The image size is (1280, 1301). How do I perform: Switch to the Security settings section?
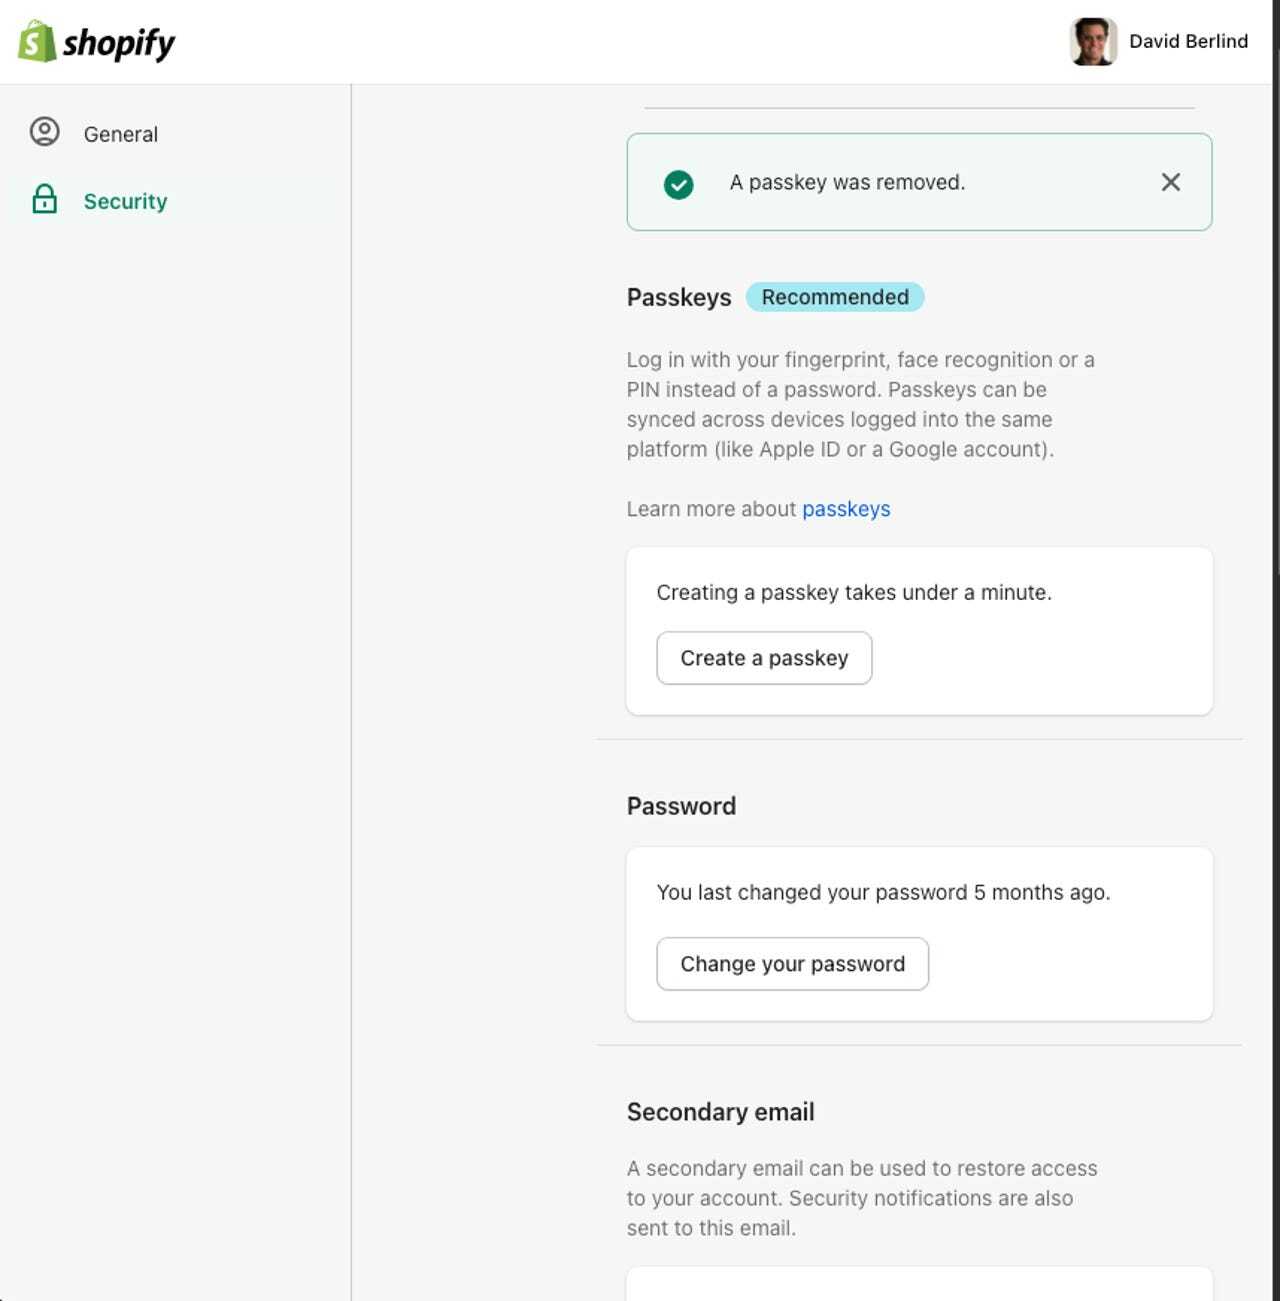coord(126,200)
